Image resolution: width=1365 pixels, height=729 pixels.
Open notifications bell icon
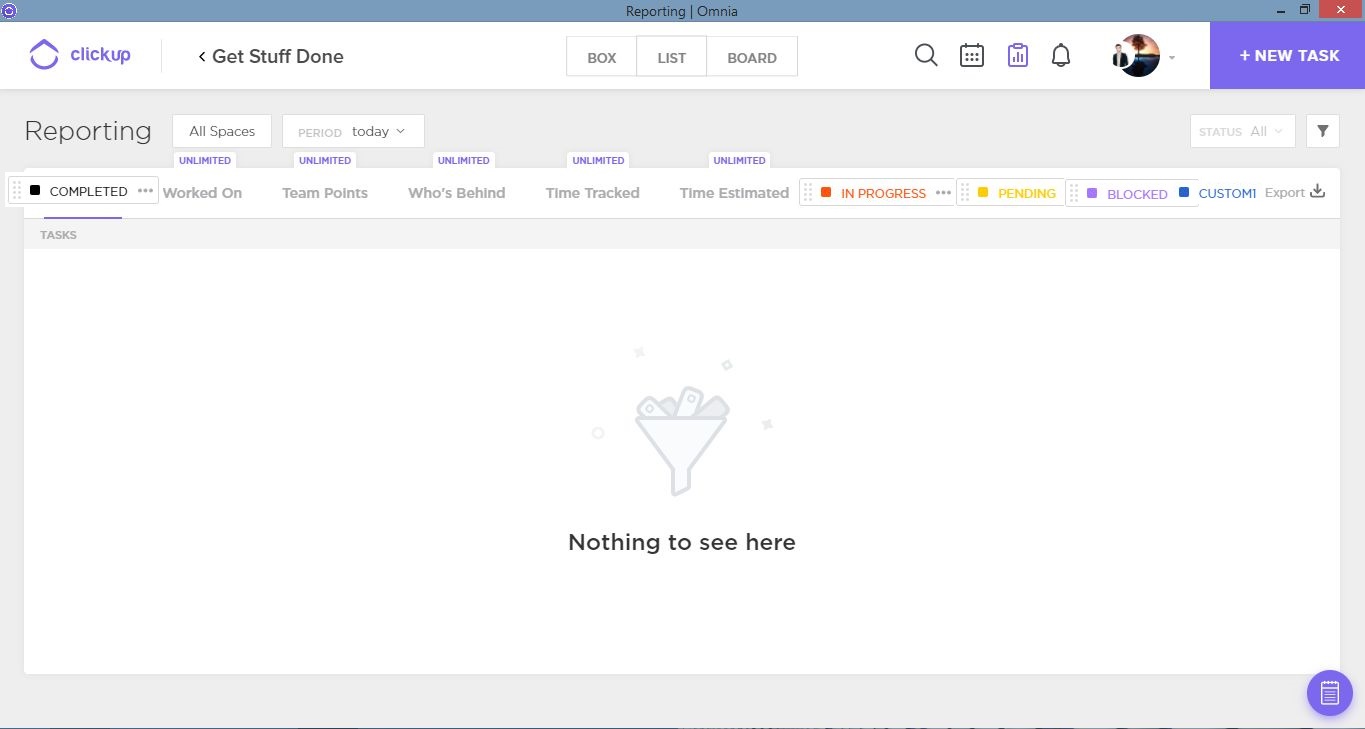(1061, 55)
